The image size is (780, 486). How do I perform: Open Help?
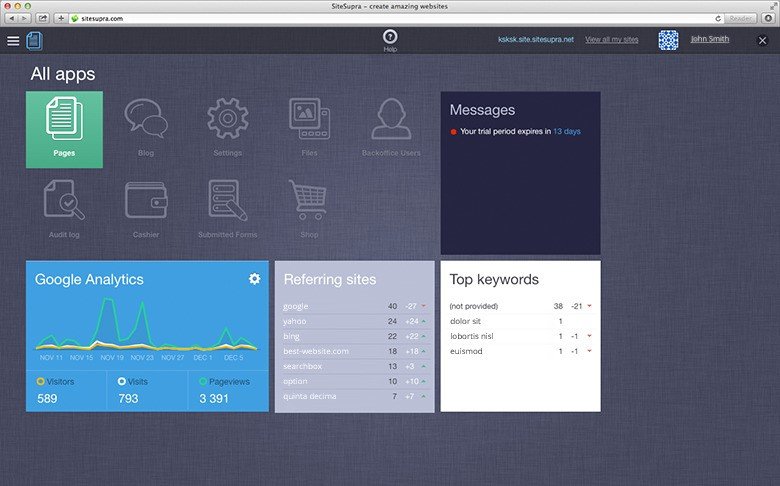coord(390,40)
